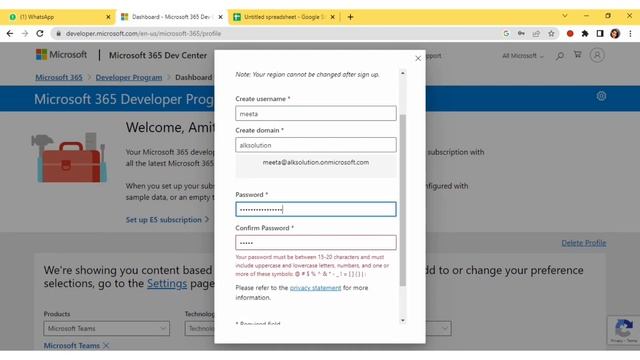Focus the Confirm Password field
Viewport: 640px width, 360px height.
316,242
